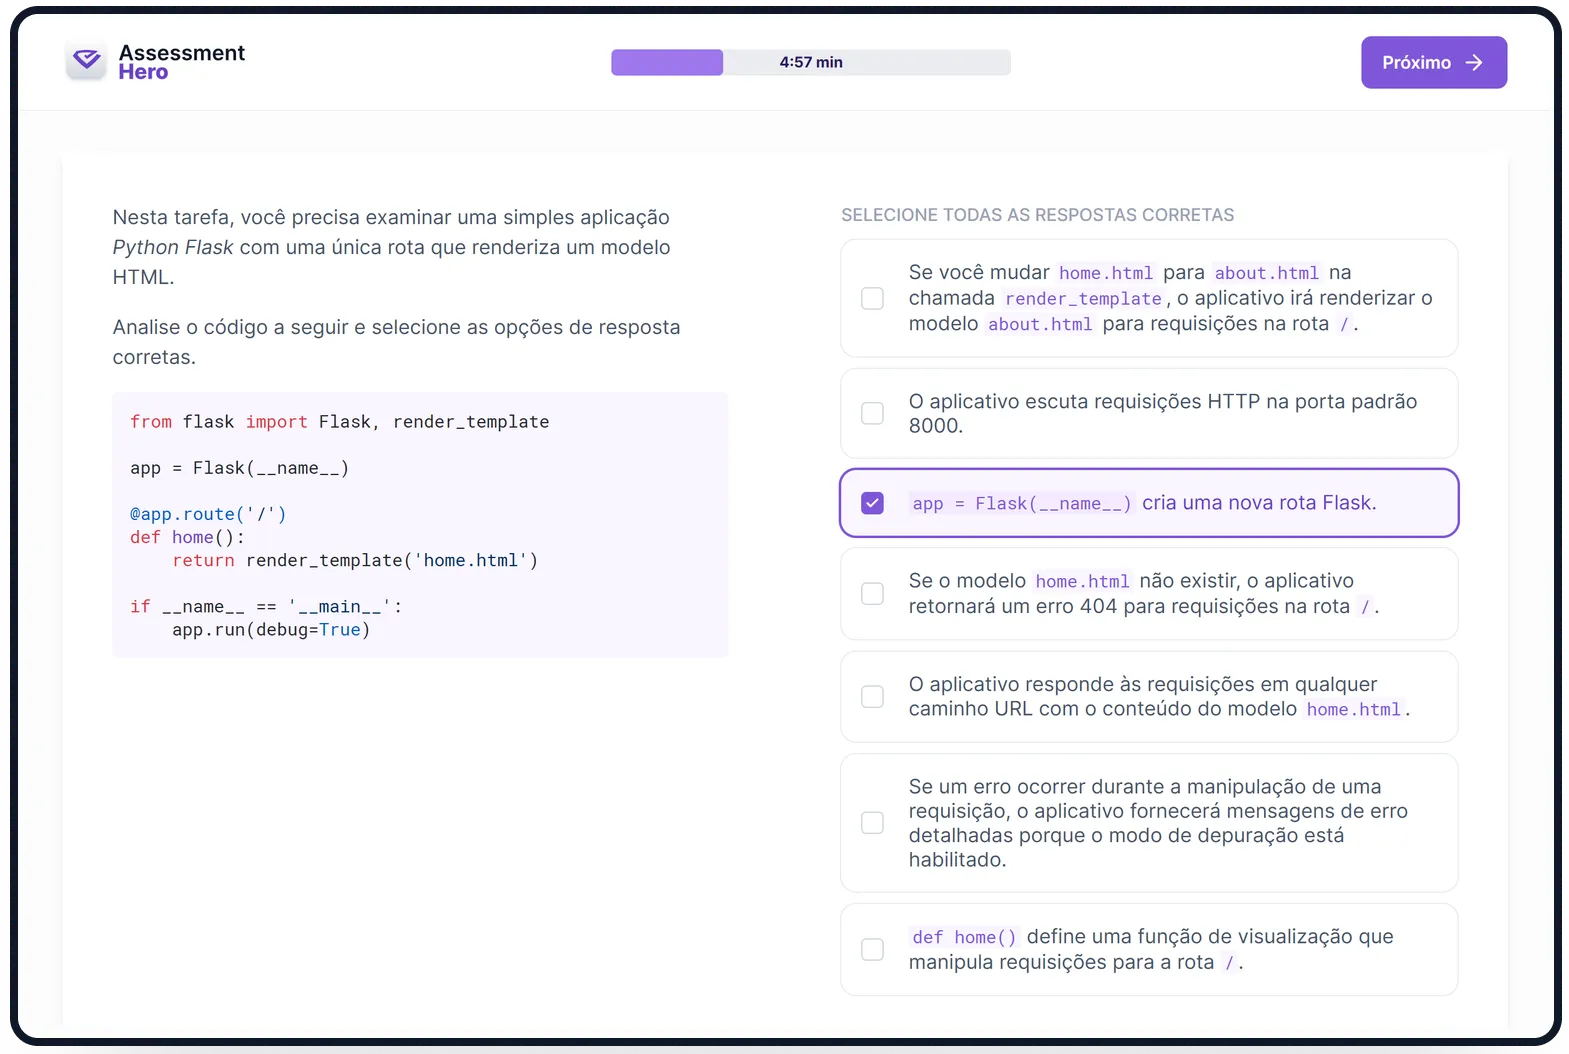
Task: Click the 'if __name__ == '__main__':' line
Action: [x=266, y=606]
